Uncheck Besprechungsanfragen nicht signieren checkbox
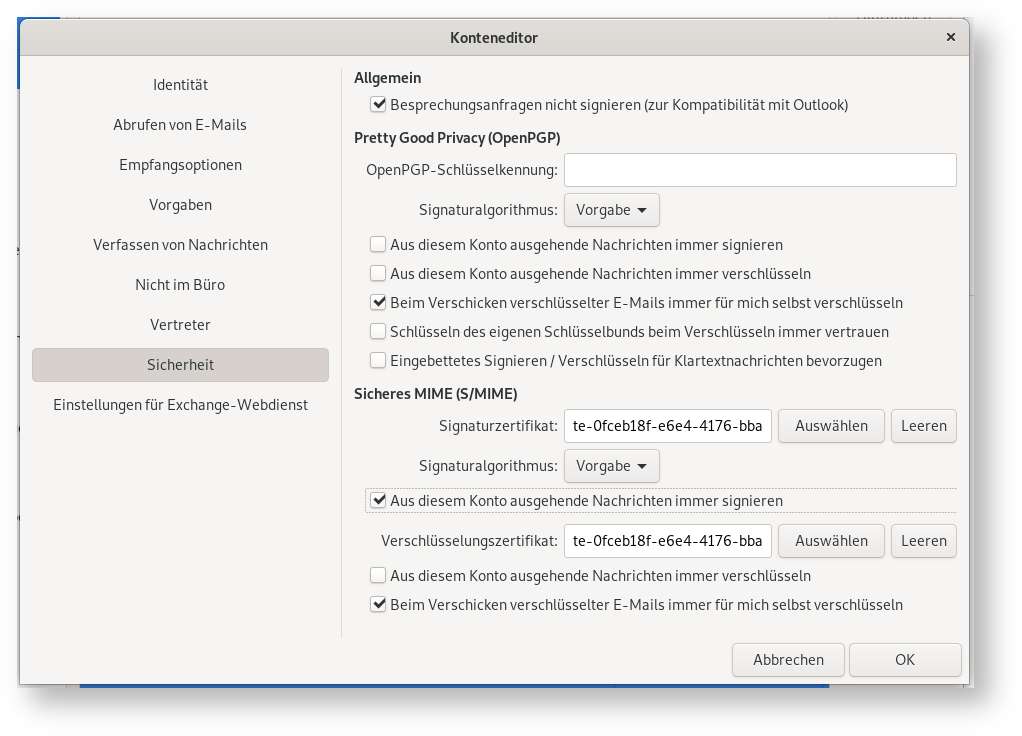Viewport: 1022px width, 736px height. point(378,104)
